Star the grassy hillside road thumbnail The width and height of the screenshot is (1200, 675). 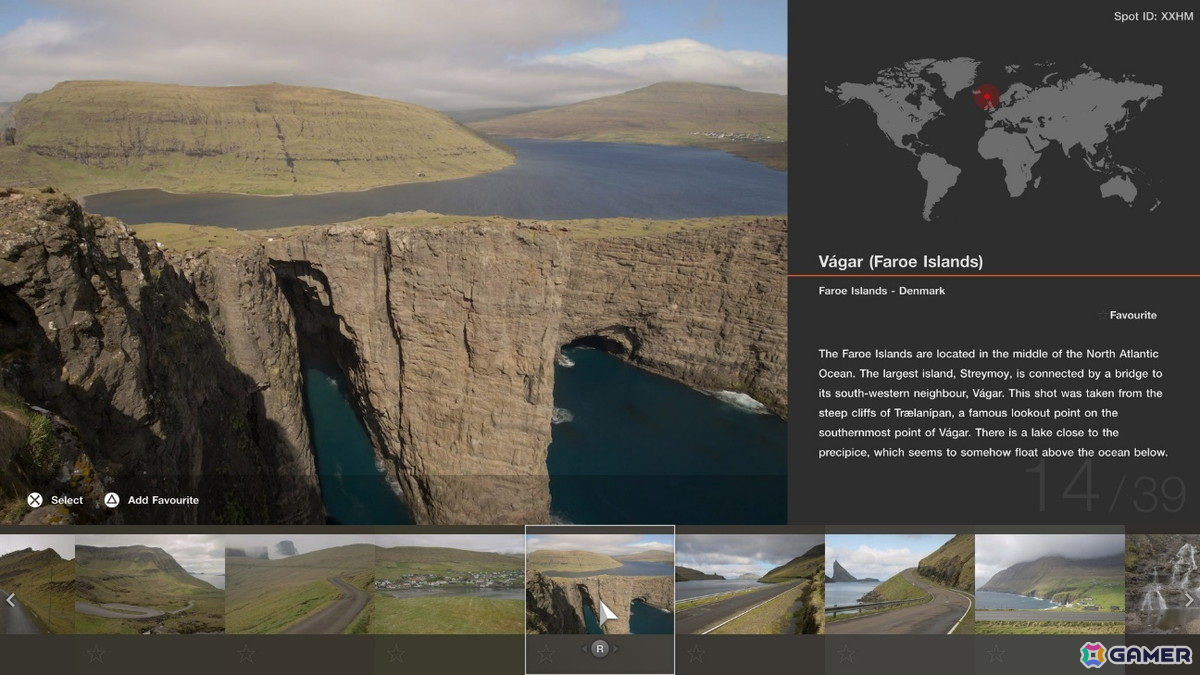click(x=246, y=654)
